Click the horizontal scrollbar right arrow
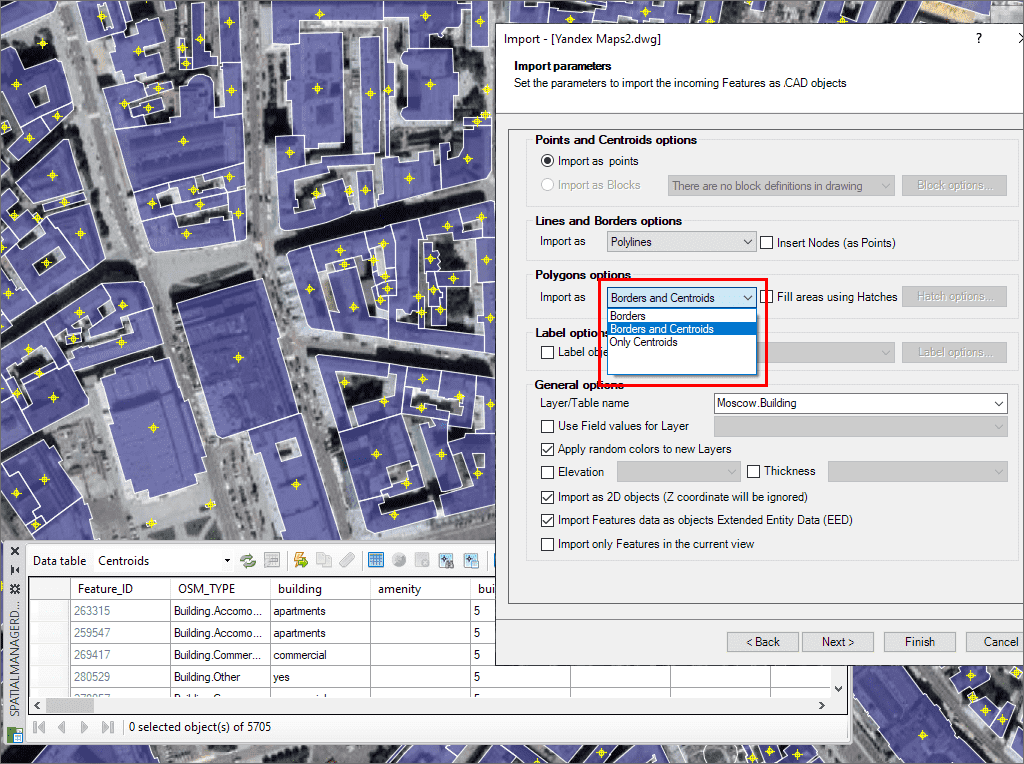Image resolution: width=1024 pixels, height=764 pixels. click(x=822, y=705)
